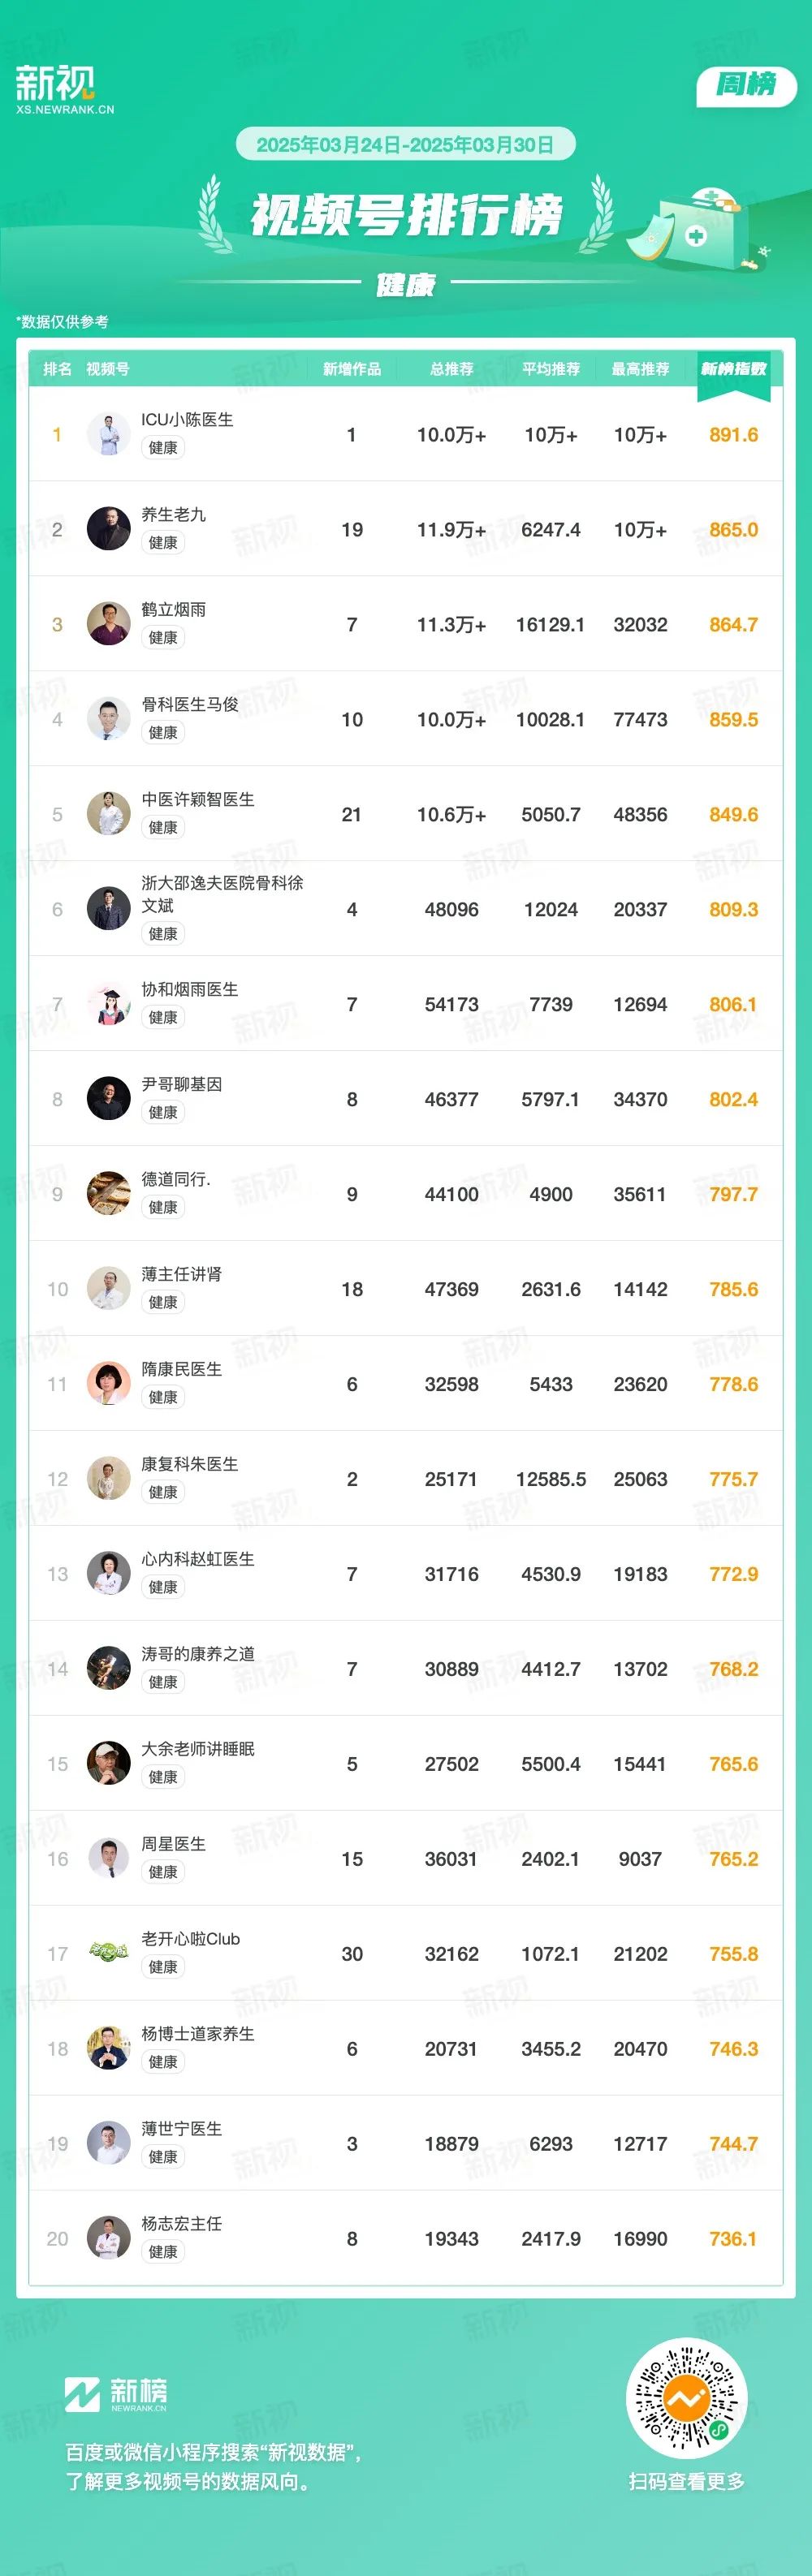Open 中医许颖智医生 account link
Image resolution: width=812 pixels, height=2576 pixels.
pos(198,799)
